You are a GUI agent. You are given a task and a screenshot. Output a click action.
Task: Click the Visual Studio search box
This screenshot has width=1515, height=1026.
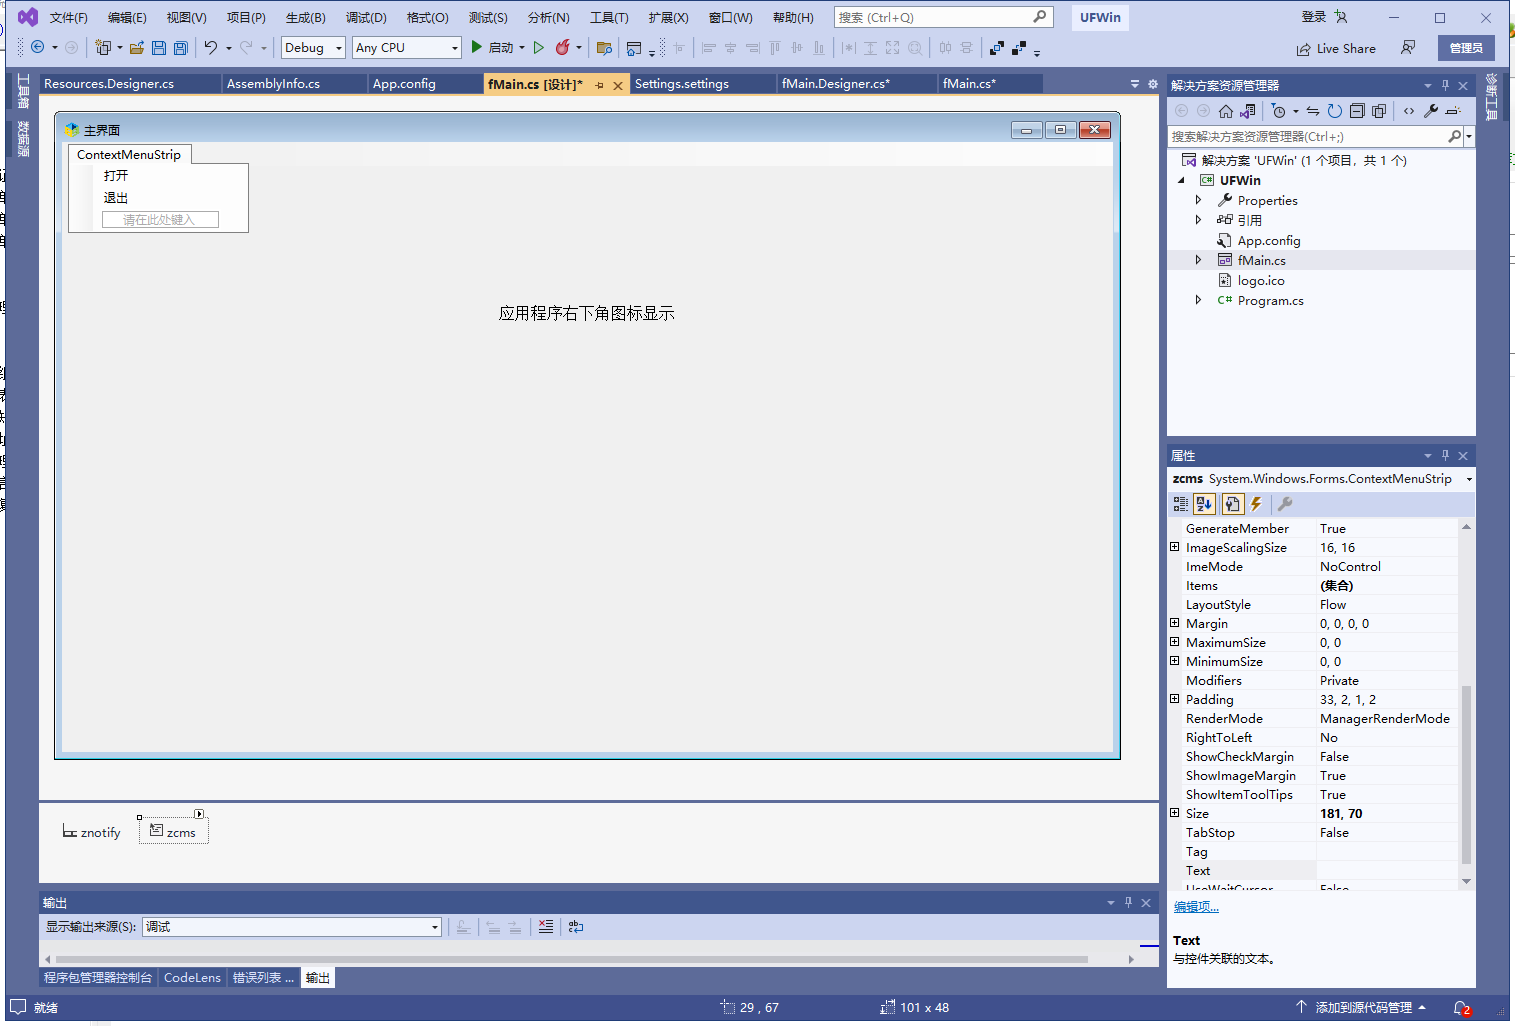point(943,17)
